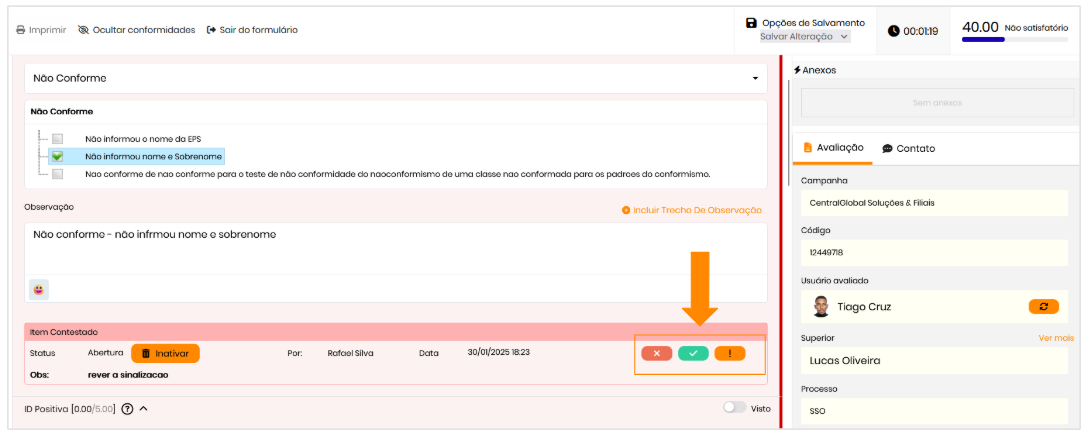Switch to the Contato tab

(908, 148)
